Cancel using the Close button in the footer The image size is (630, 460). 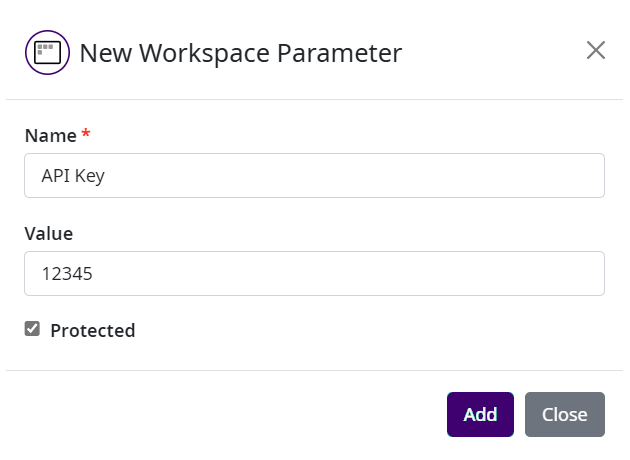[x=564, y=414]
